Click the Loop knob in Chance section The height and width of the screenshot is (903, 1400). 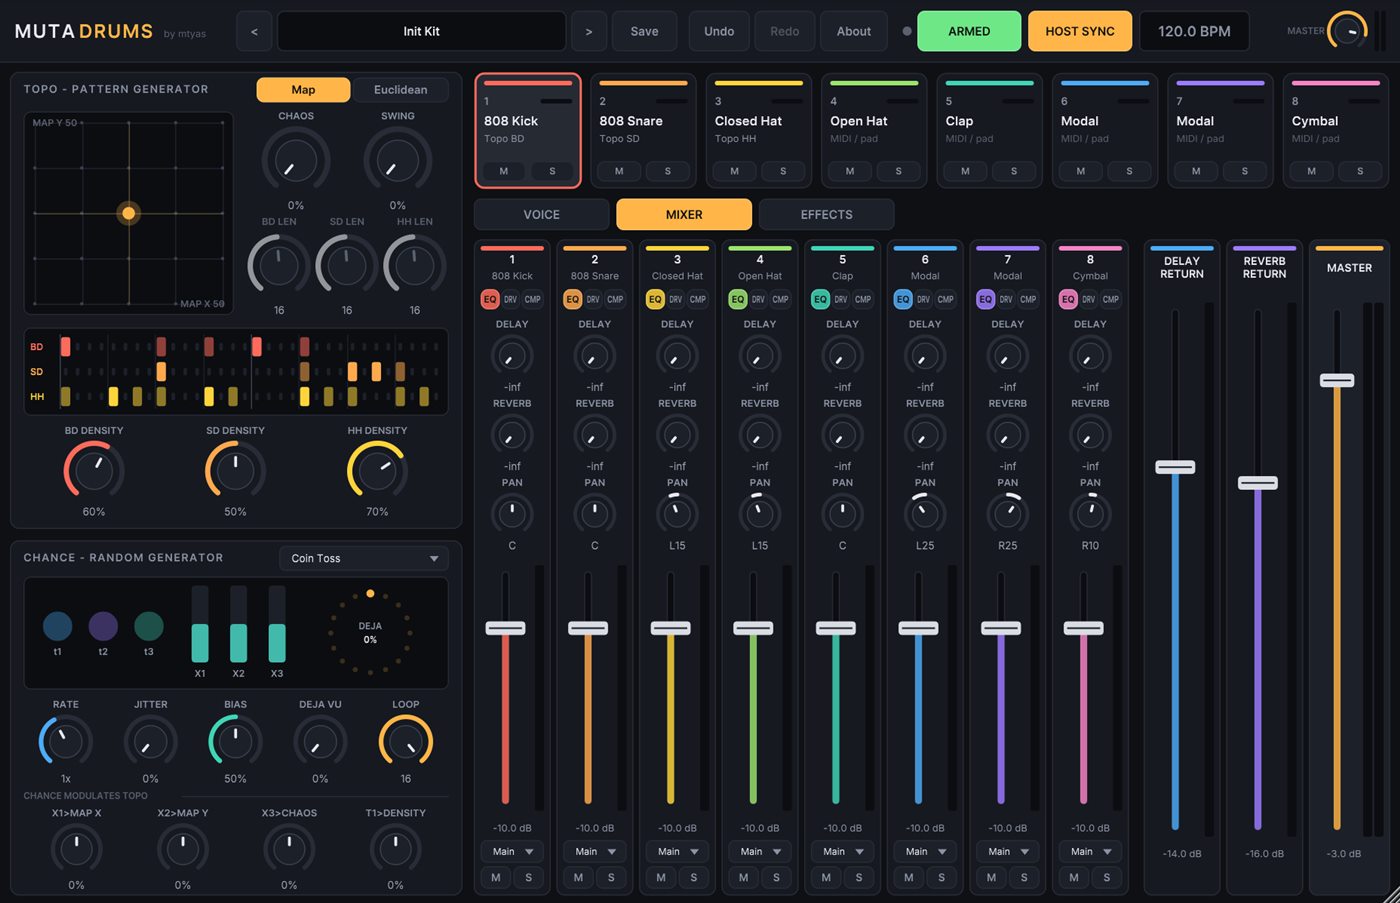406,742
